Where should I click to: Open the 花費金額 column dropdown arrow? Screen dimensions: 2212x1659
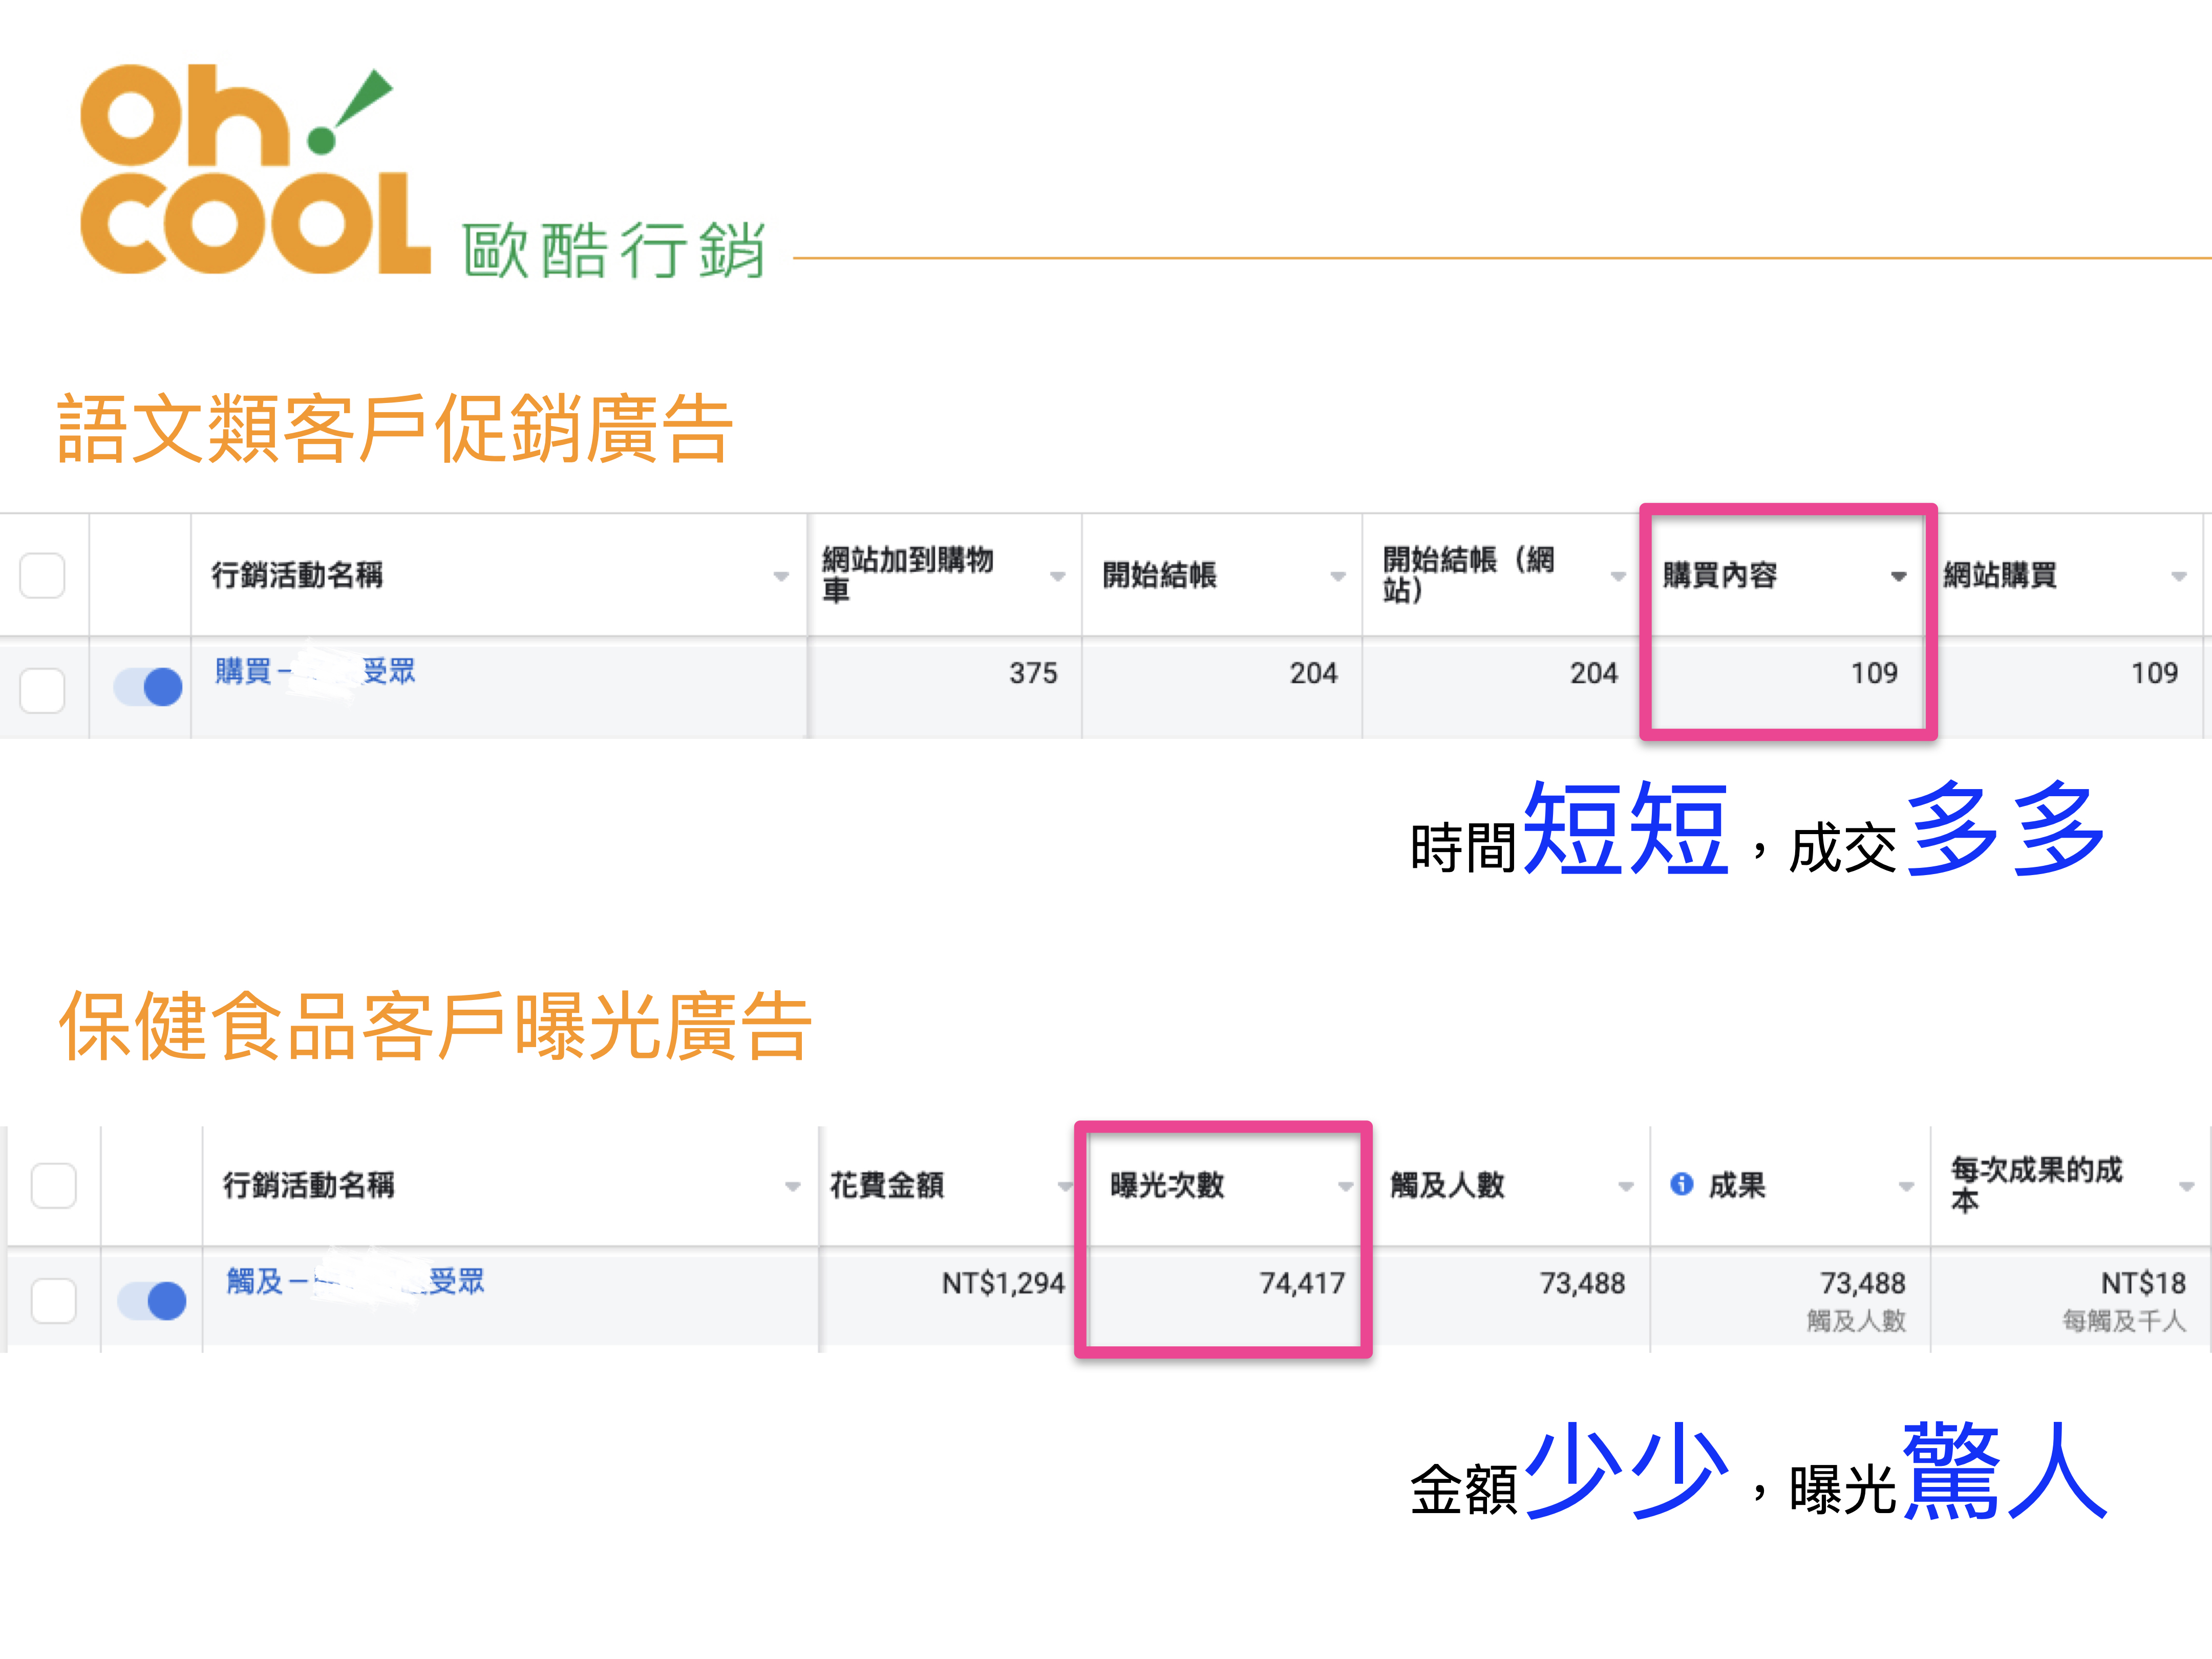pyautogui.click(x=1065, y=1186)
